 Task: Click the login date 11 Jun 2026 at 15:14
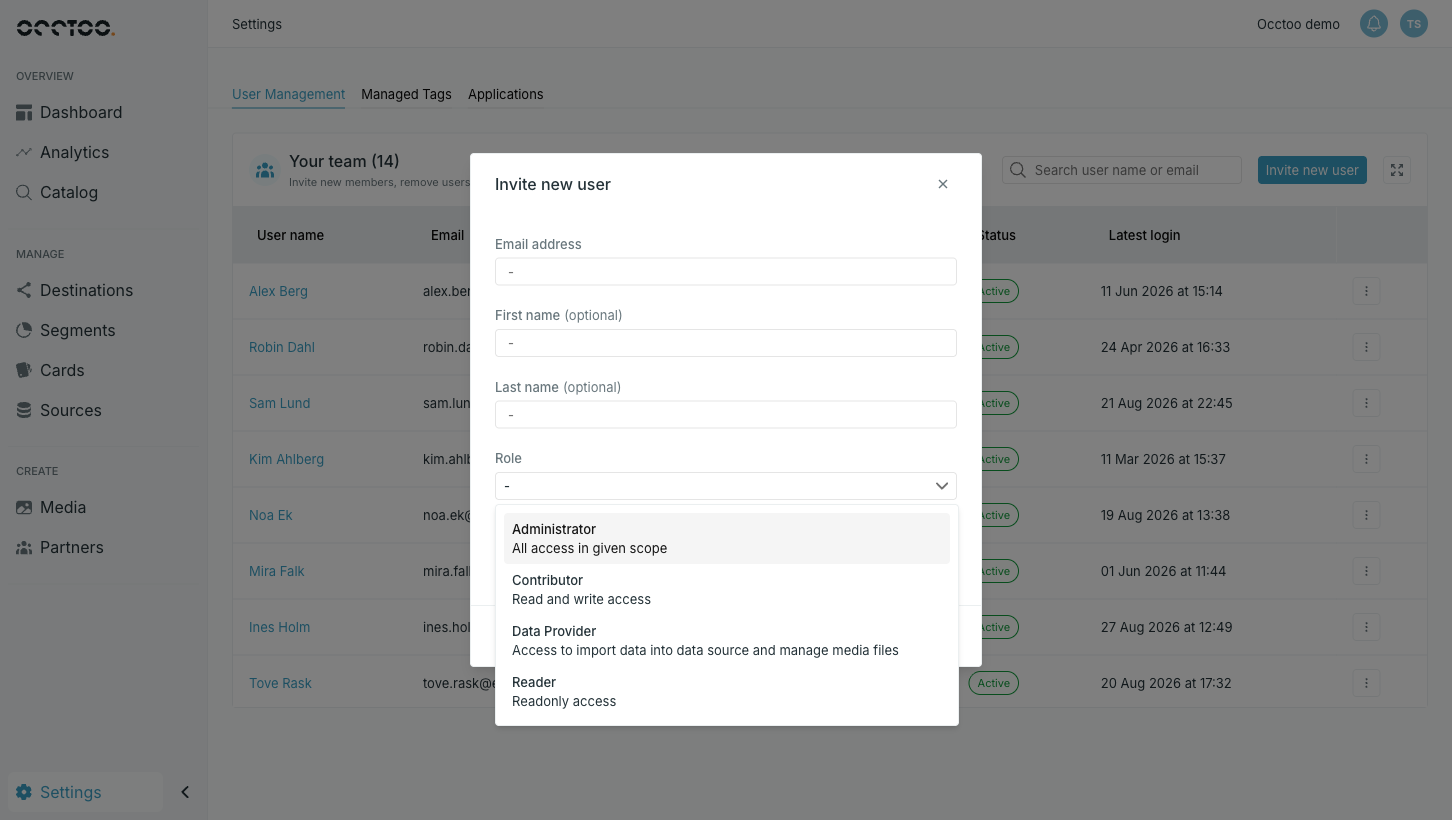click(x=1162, y=291)
